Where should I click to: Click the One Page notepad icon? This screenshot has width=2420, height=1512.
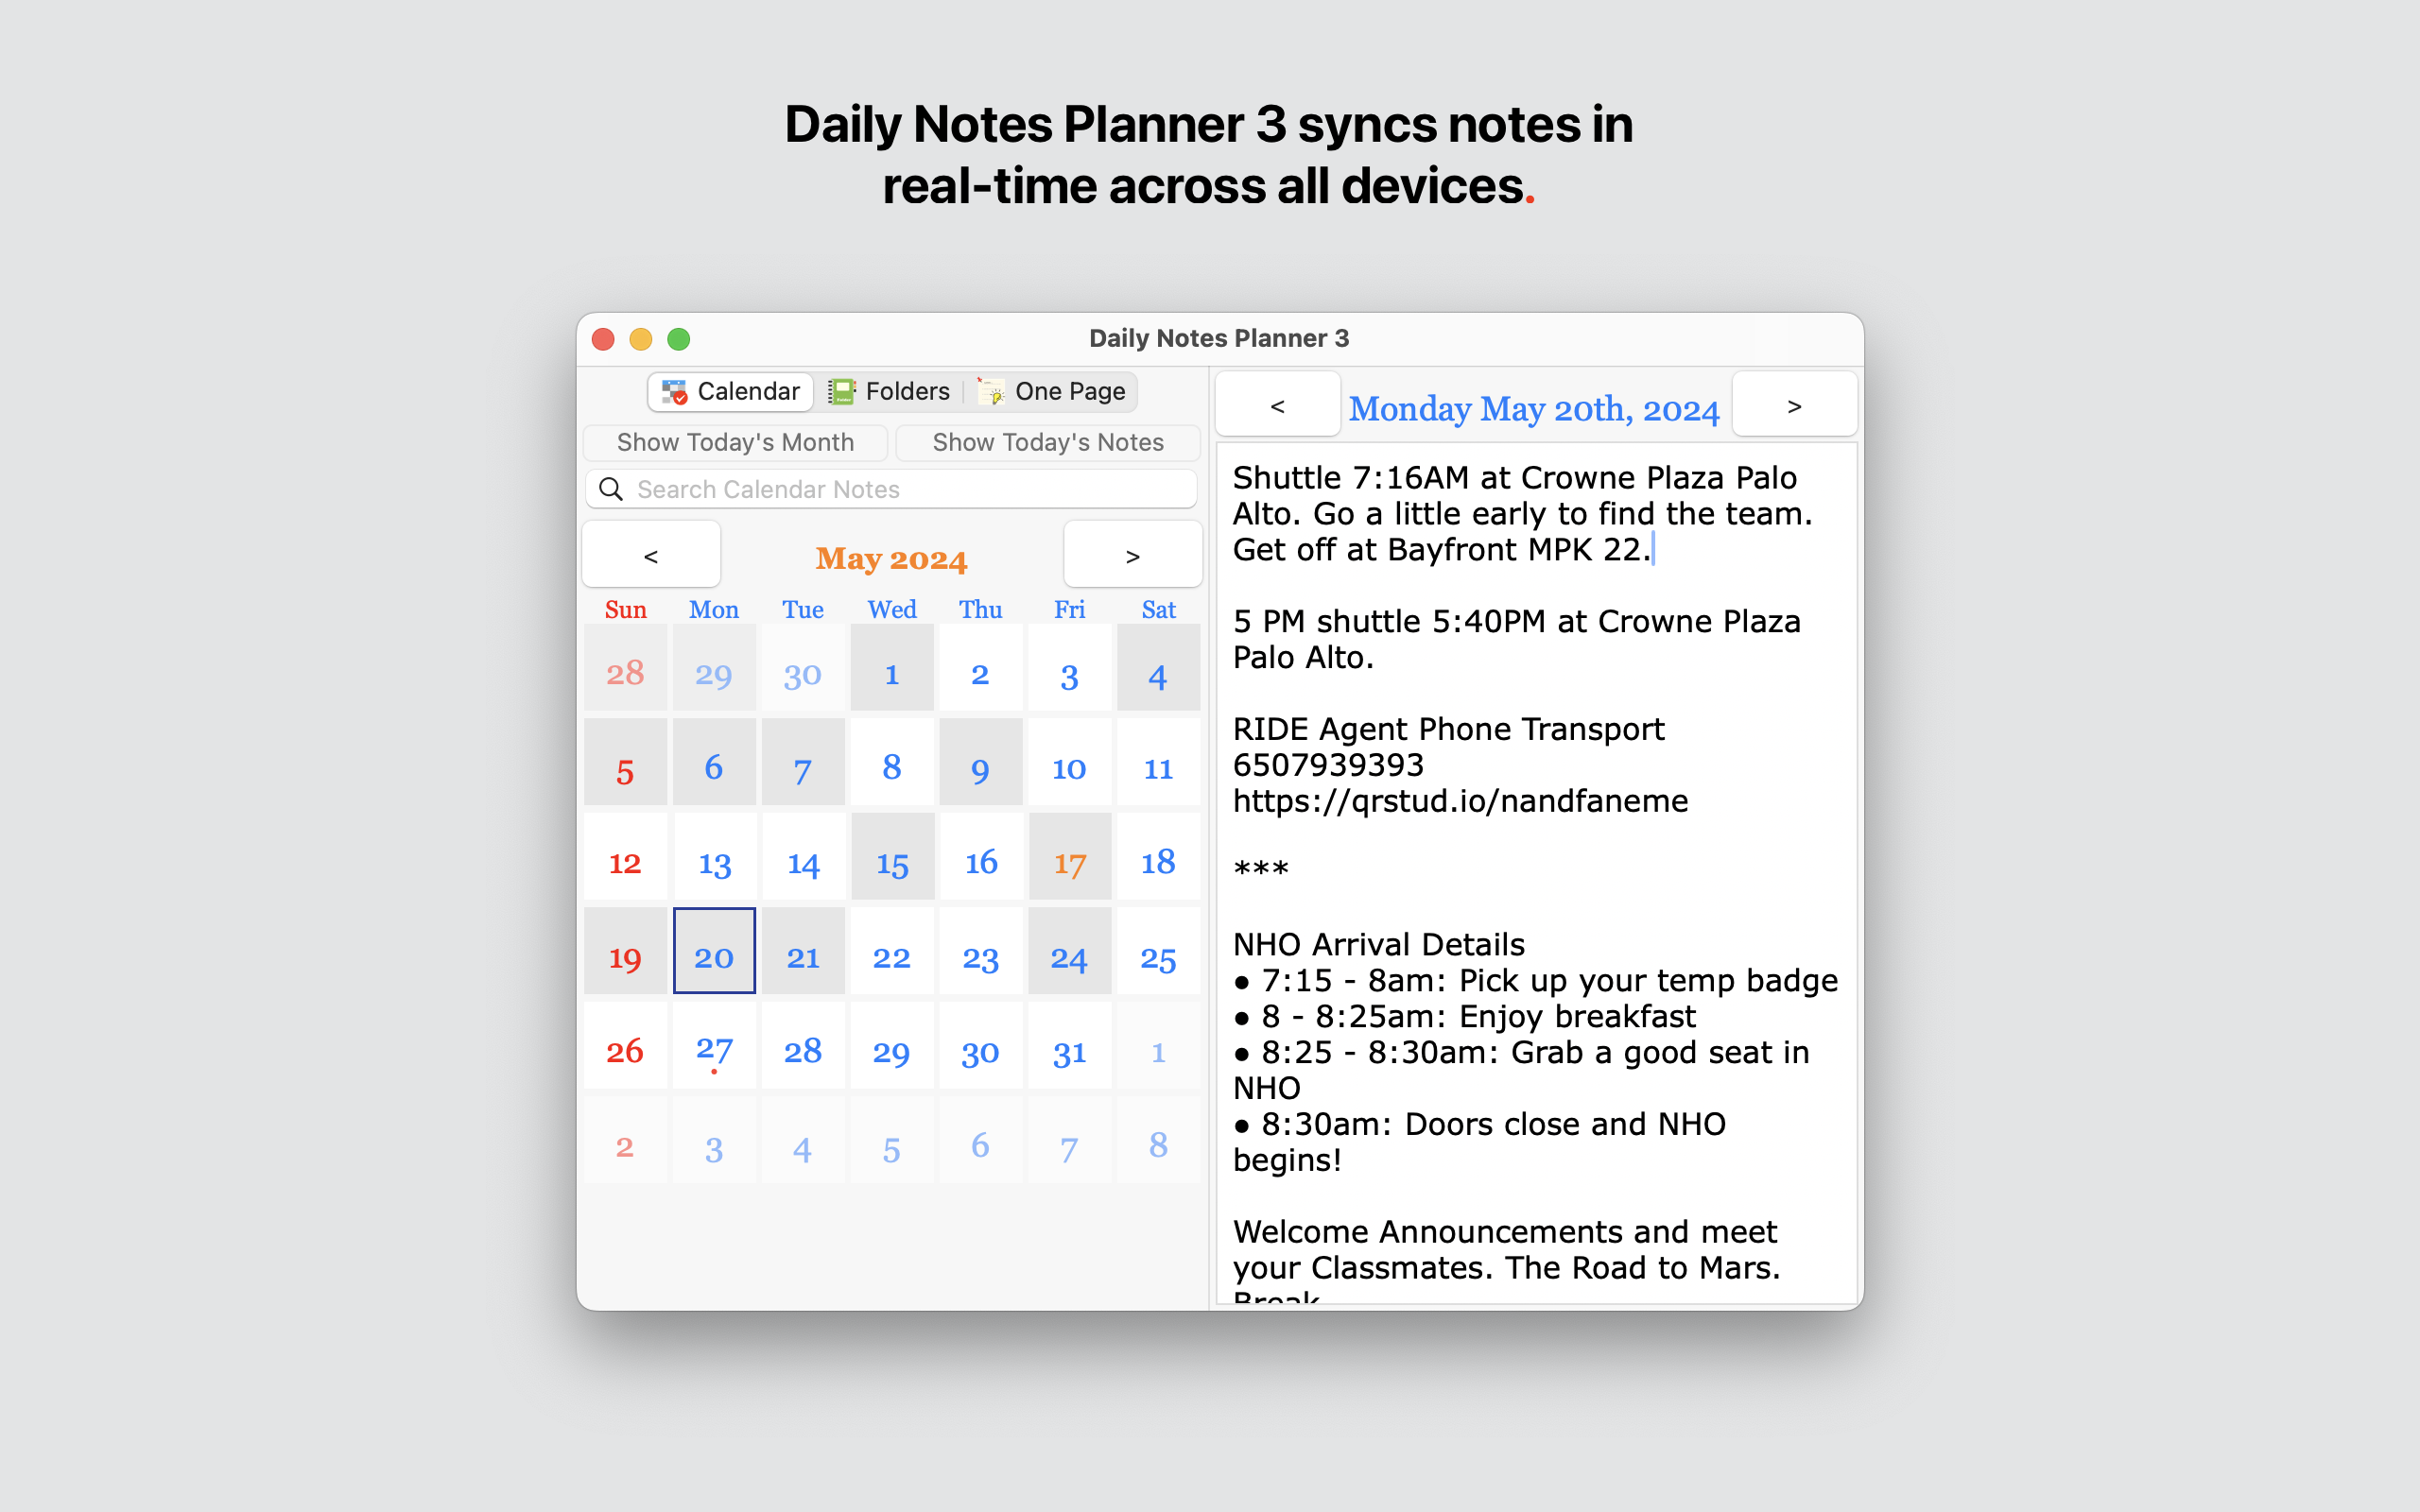tap(991, 392)
